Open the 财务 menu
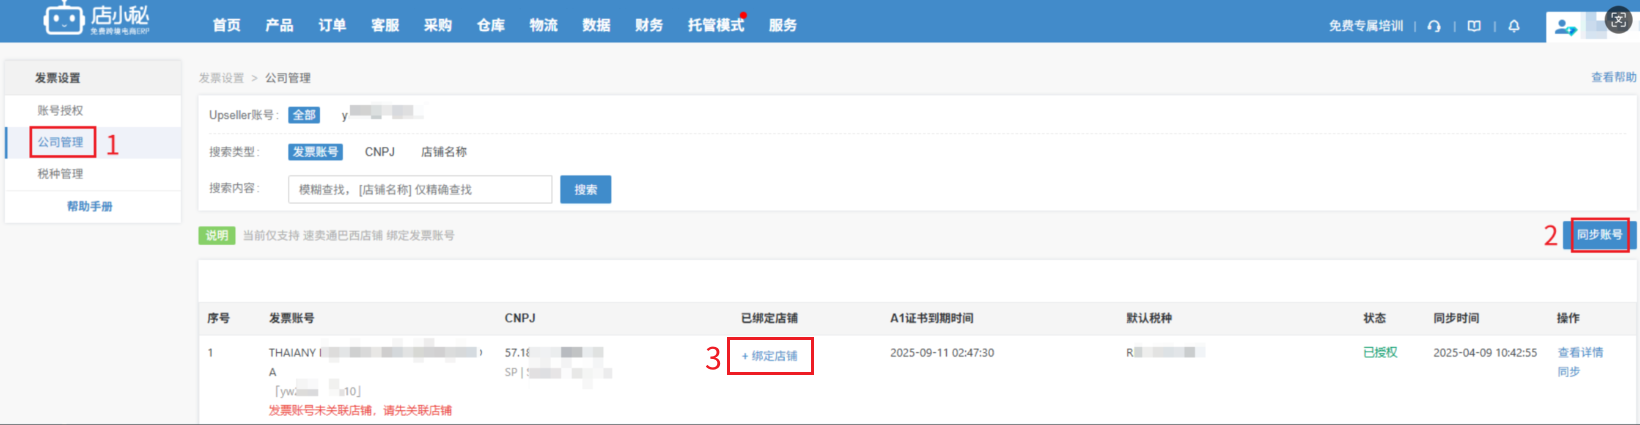Screen dimensions: 1640x425 click(649, 25)
